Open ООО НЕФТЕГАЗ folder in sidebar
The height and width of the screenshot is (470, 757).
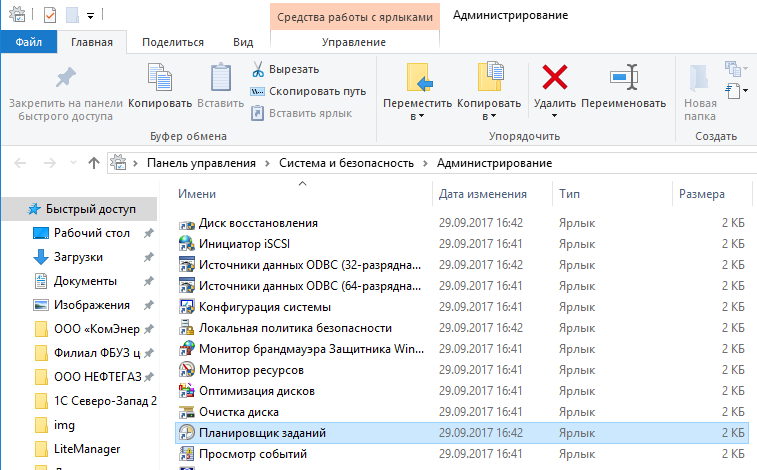click(98, 377)
